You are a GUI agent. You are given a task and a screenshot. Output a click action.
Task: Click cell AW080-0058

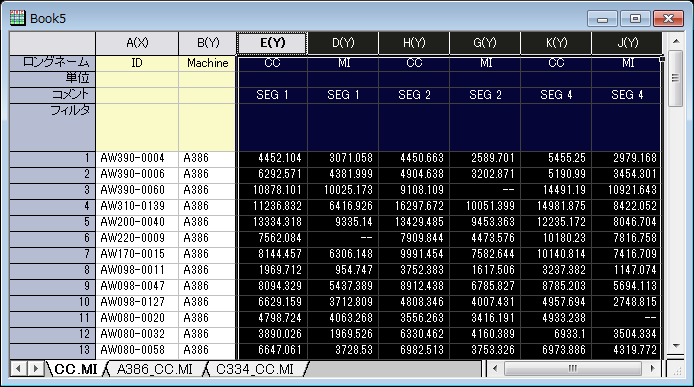(137, 350)
